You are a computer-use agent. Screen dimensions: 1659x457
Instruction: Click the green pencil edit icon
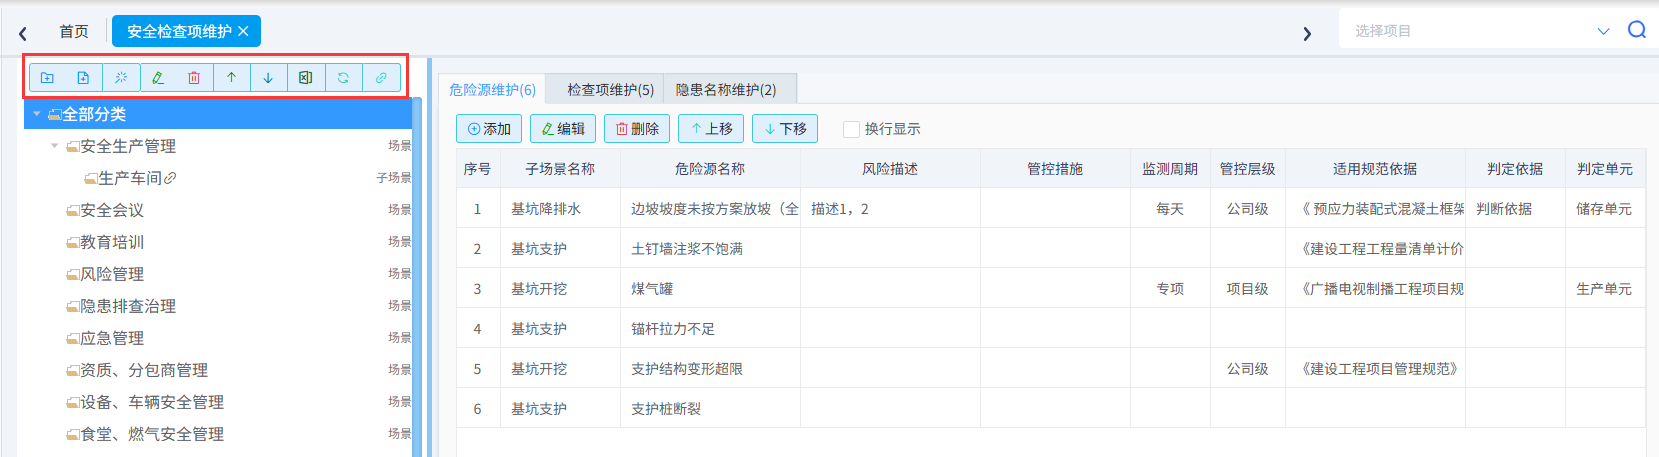(x=158, y=77)
